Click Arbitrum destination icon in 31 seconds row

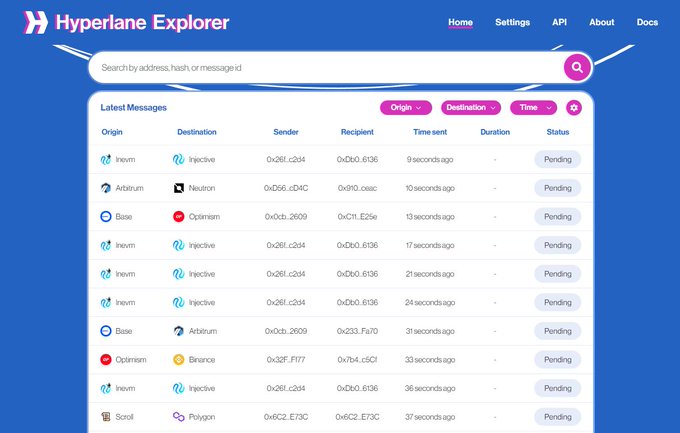179,331
